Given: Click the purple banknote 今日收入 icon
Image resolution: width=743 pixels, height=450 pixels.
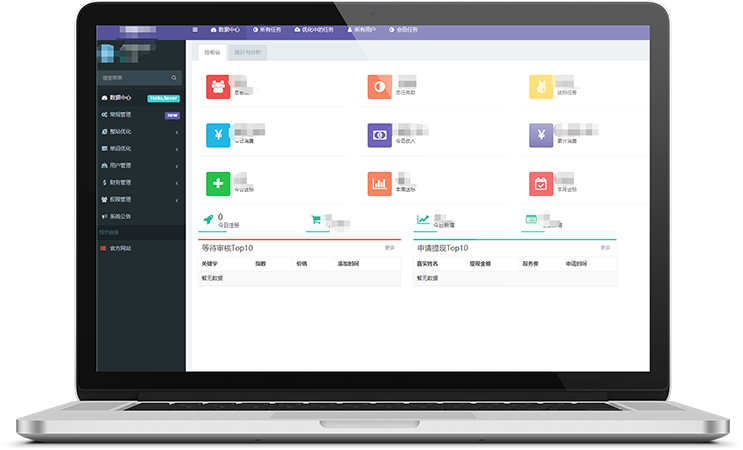Looking at the screenshot, I should (379, 135).
